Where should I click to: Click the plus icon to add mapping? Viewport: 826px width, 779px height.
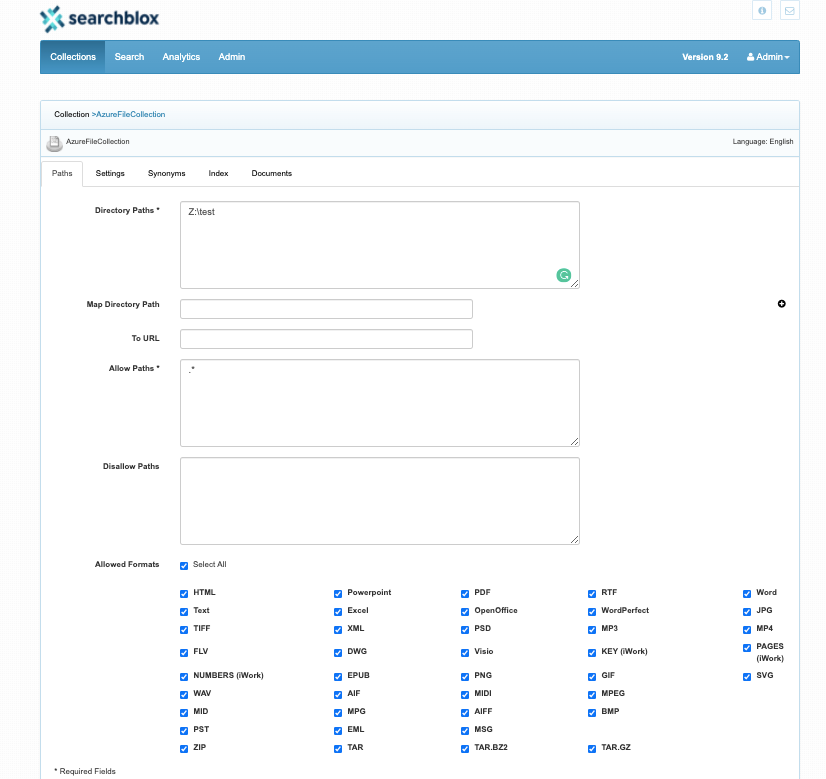pyautogui.click(x=782, y=304)
